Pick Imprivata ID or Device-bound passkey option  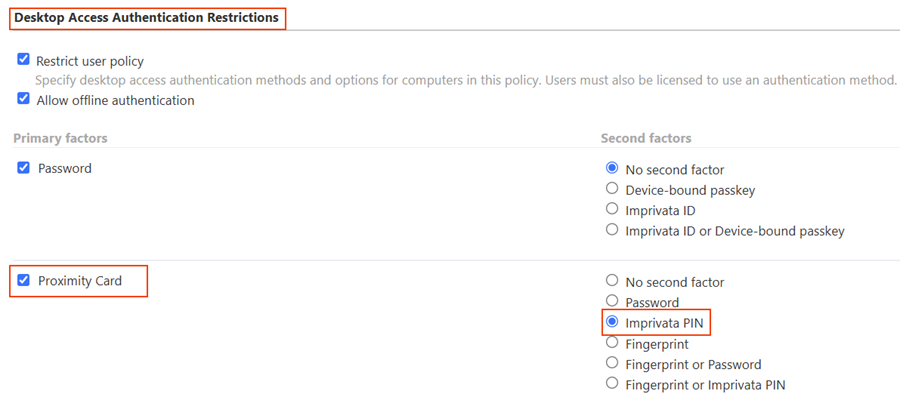(x=612, y=229)
